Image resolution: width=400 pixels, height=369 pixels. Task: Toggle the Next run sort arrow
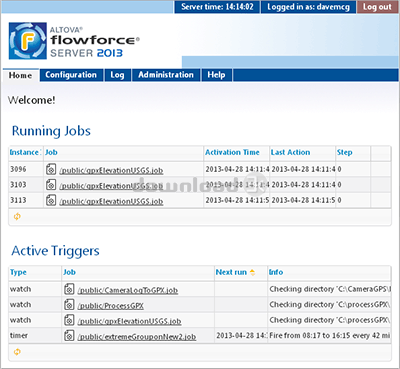(252, 272)
